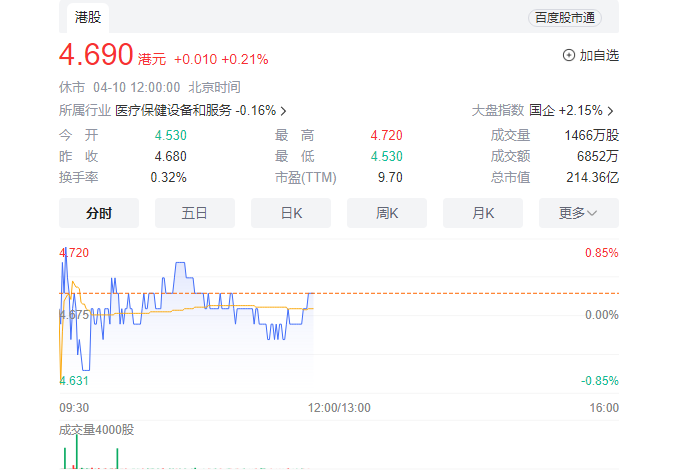Select the 月K monthly chart tab
This screenshot has width=676, height=476.
click(483, 213)
